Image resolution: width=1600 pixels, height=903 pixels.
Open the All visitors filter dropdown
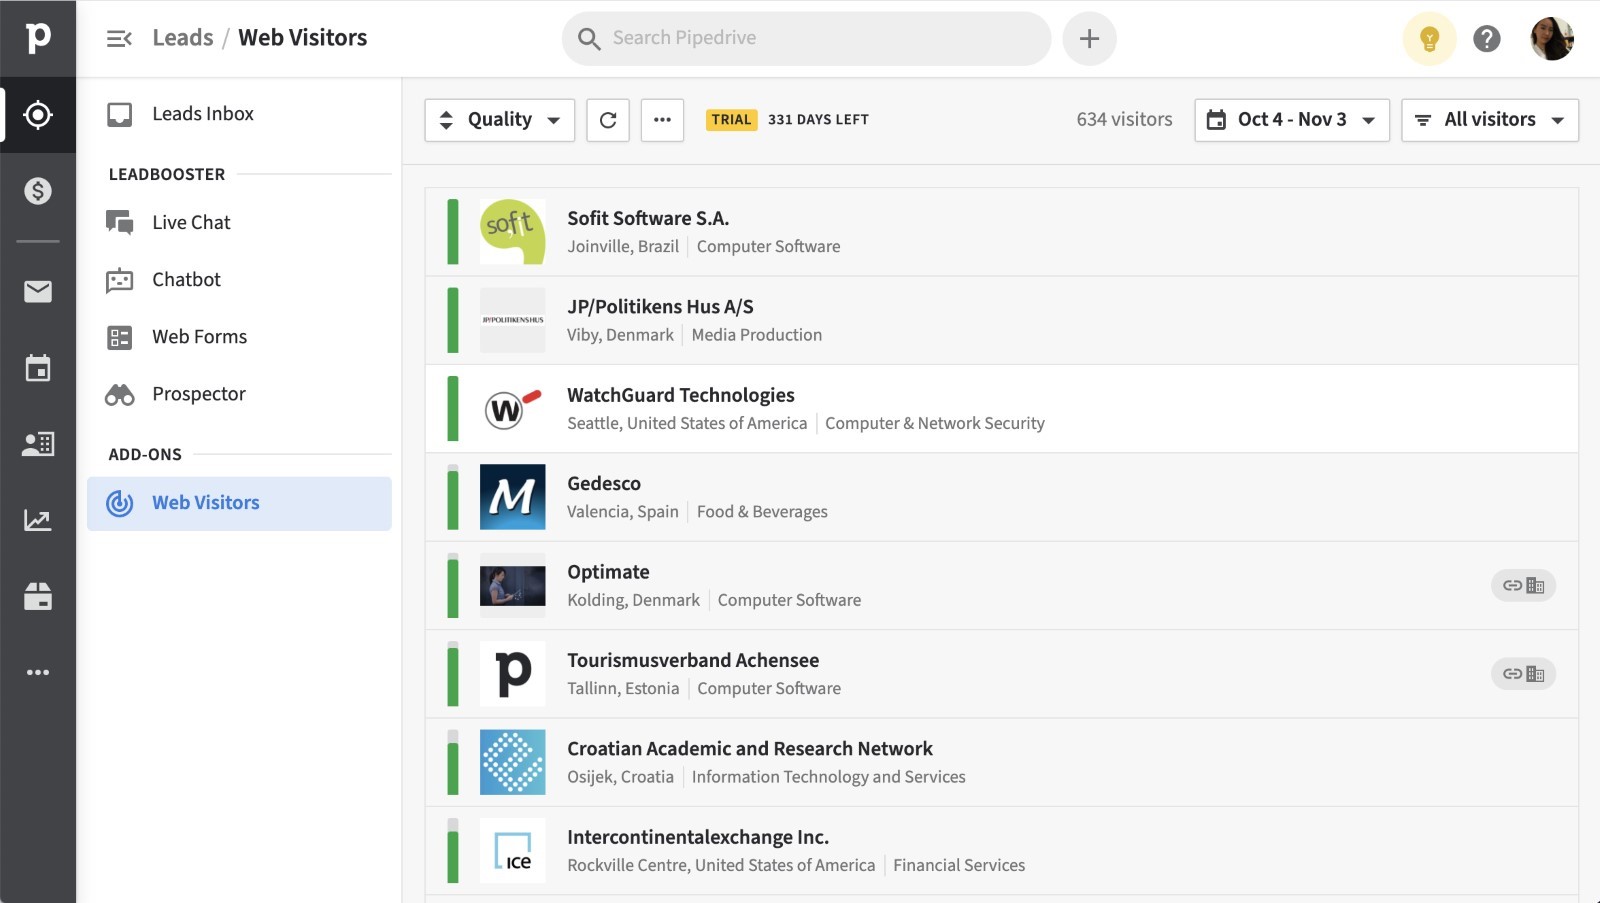pyautogui.click(x=1489, y=120)
